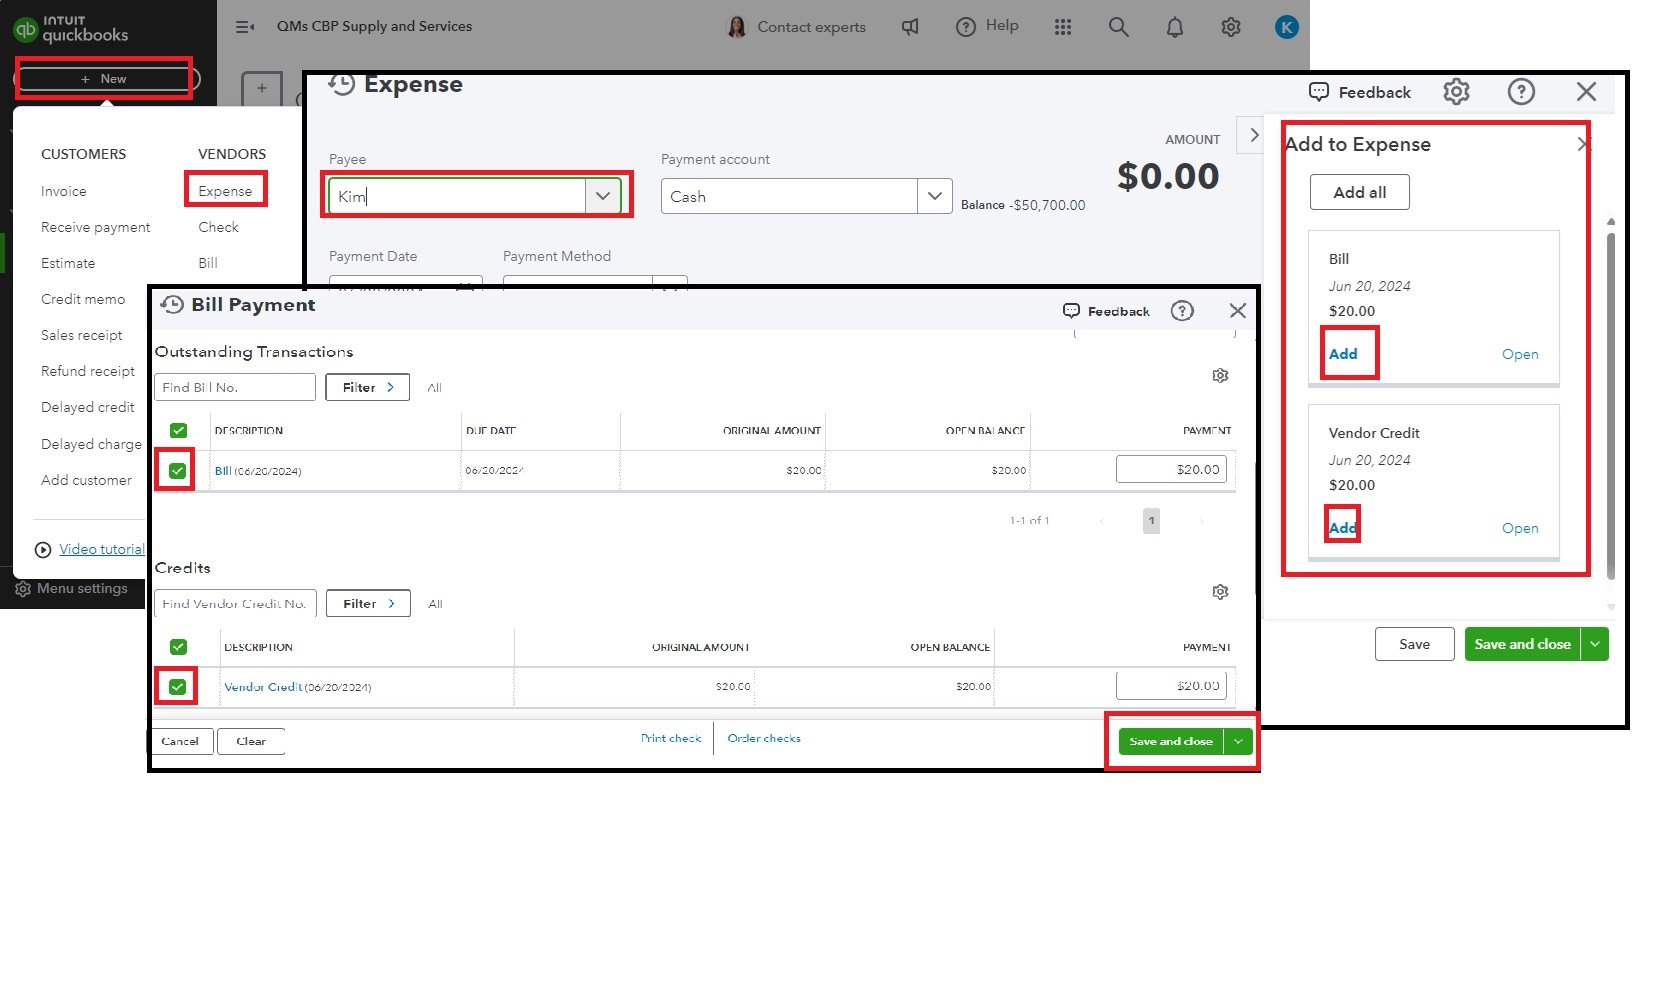1654x994 pixels.
Task: Open the apps grid icon
Action: [1062, 27]
